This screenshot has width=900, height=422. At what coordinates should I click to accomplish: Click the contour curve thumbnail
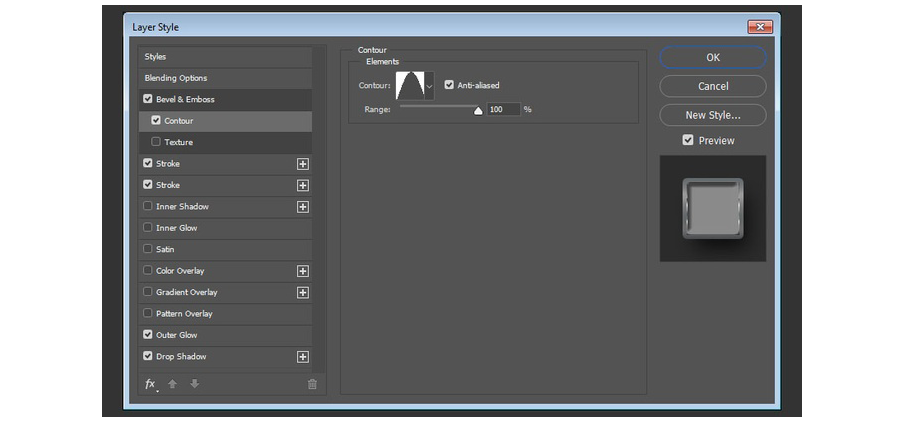410,86
